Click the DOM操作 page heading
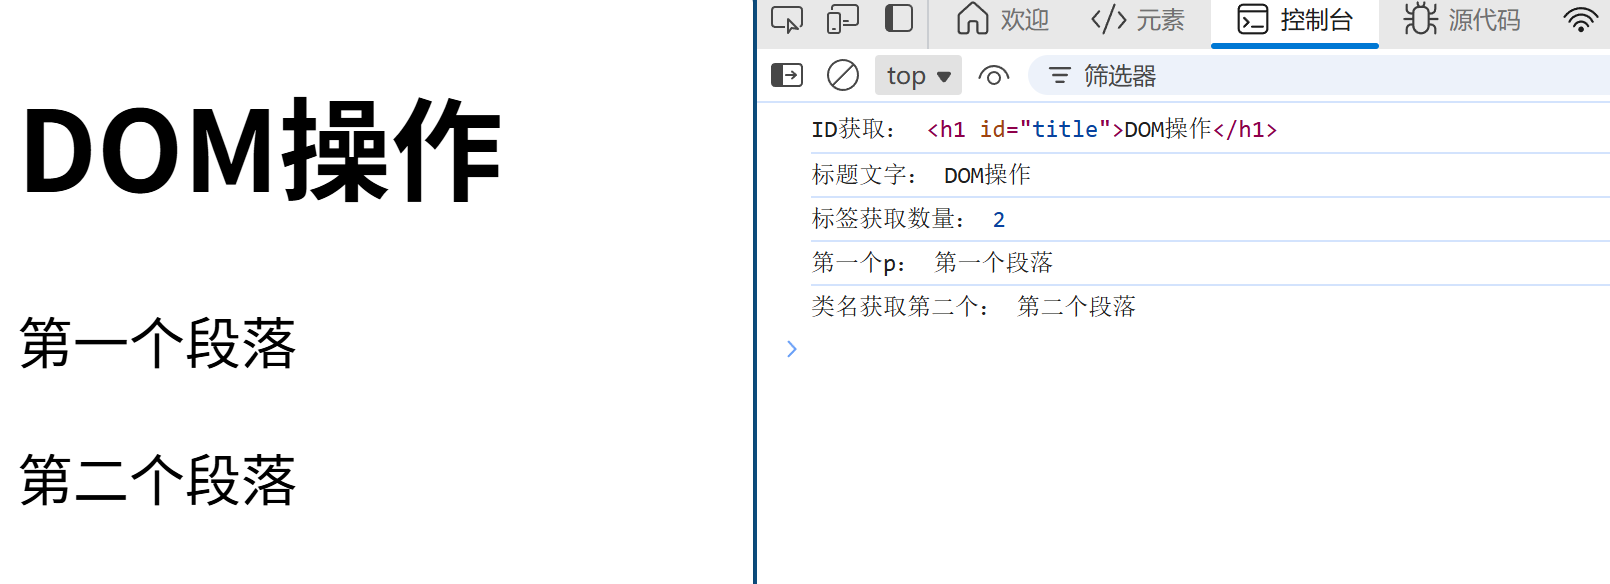The width and height of the screenshot is (1610, 584). [x=261, y=152]
